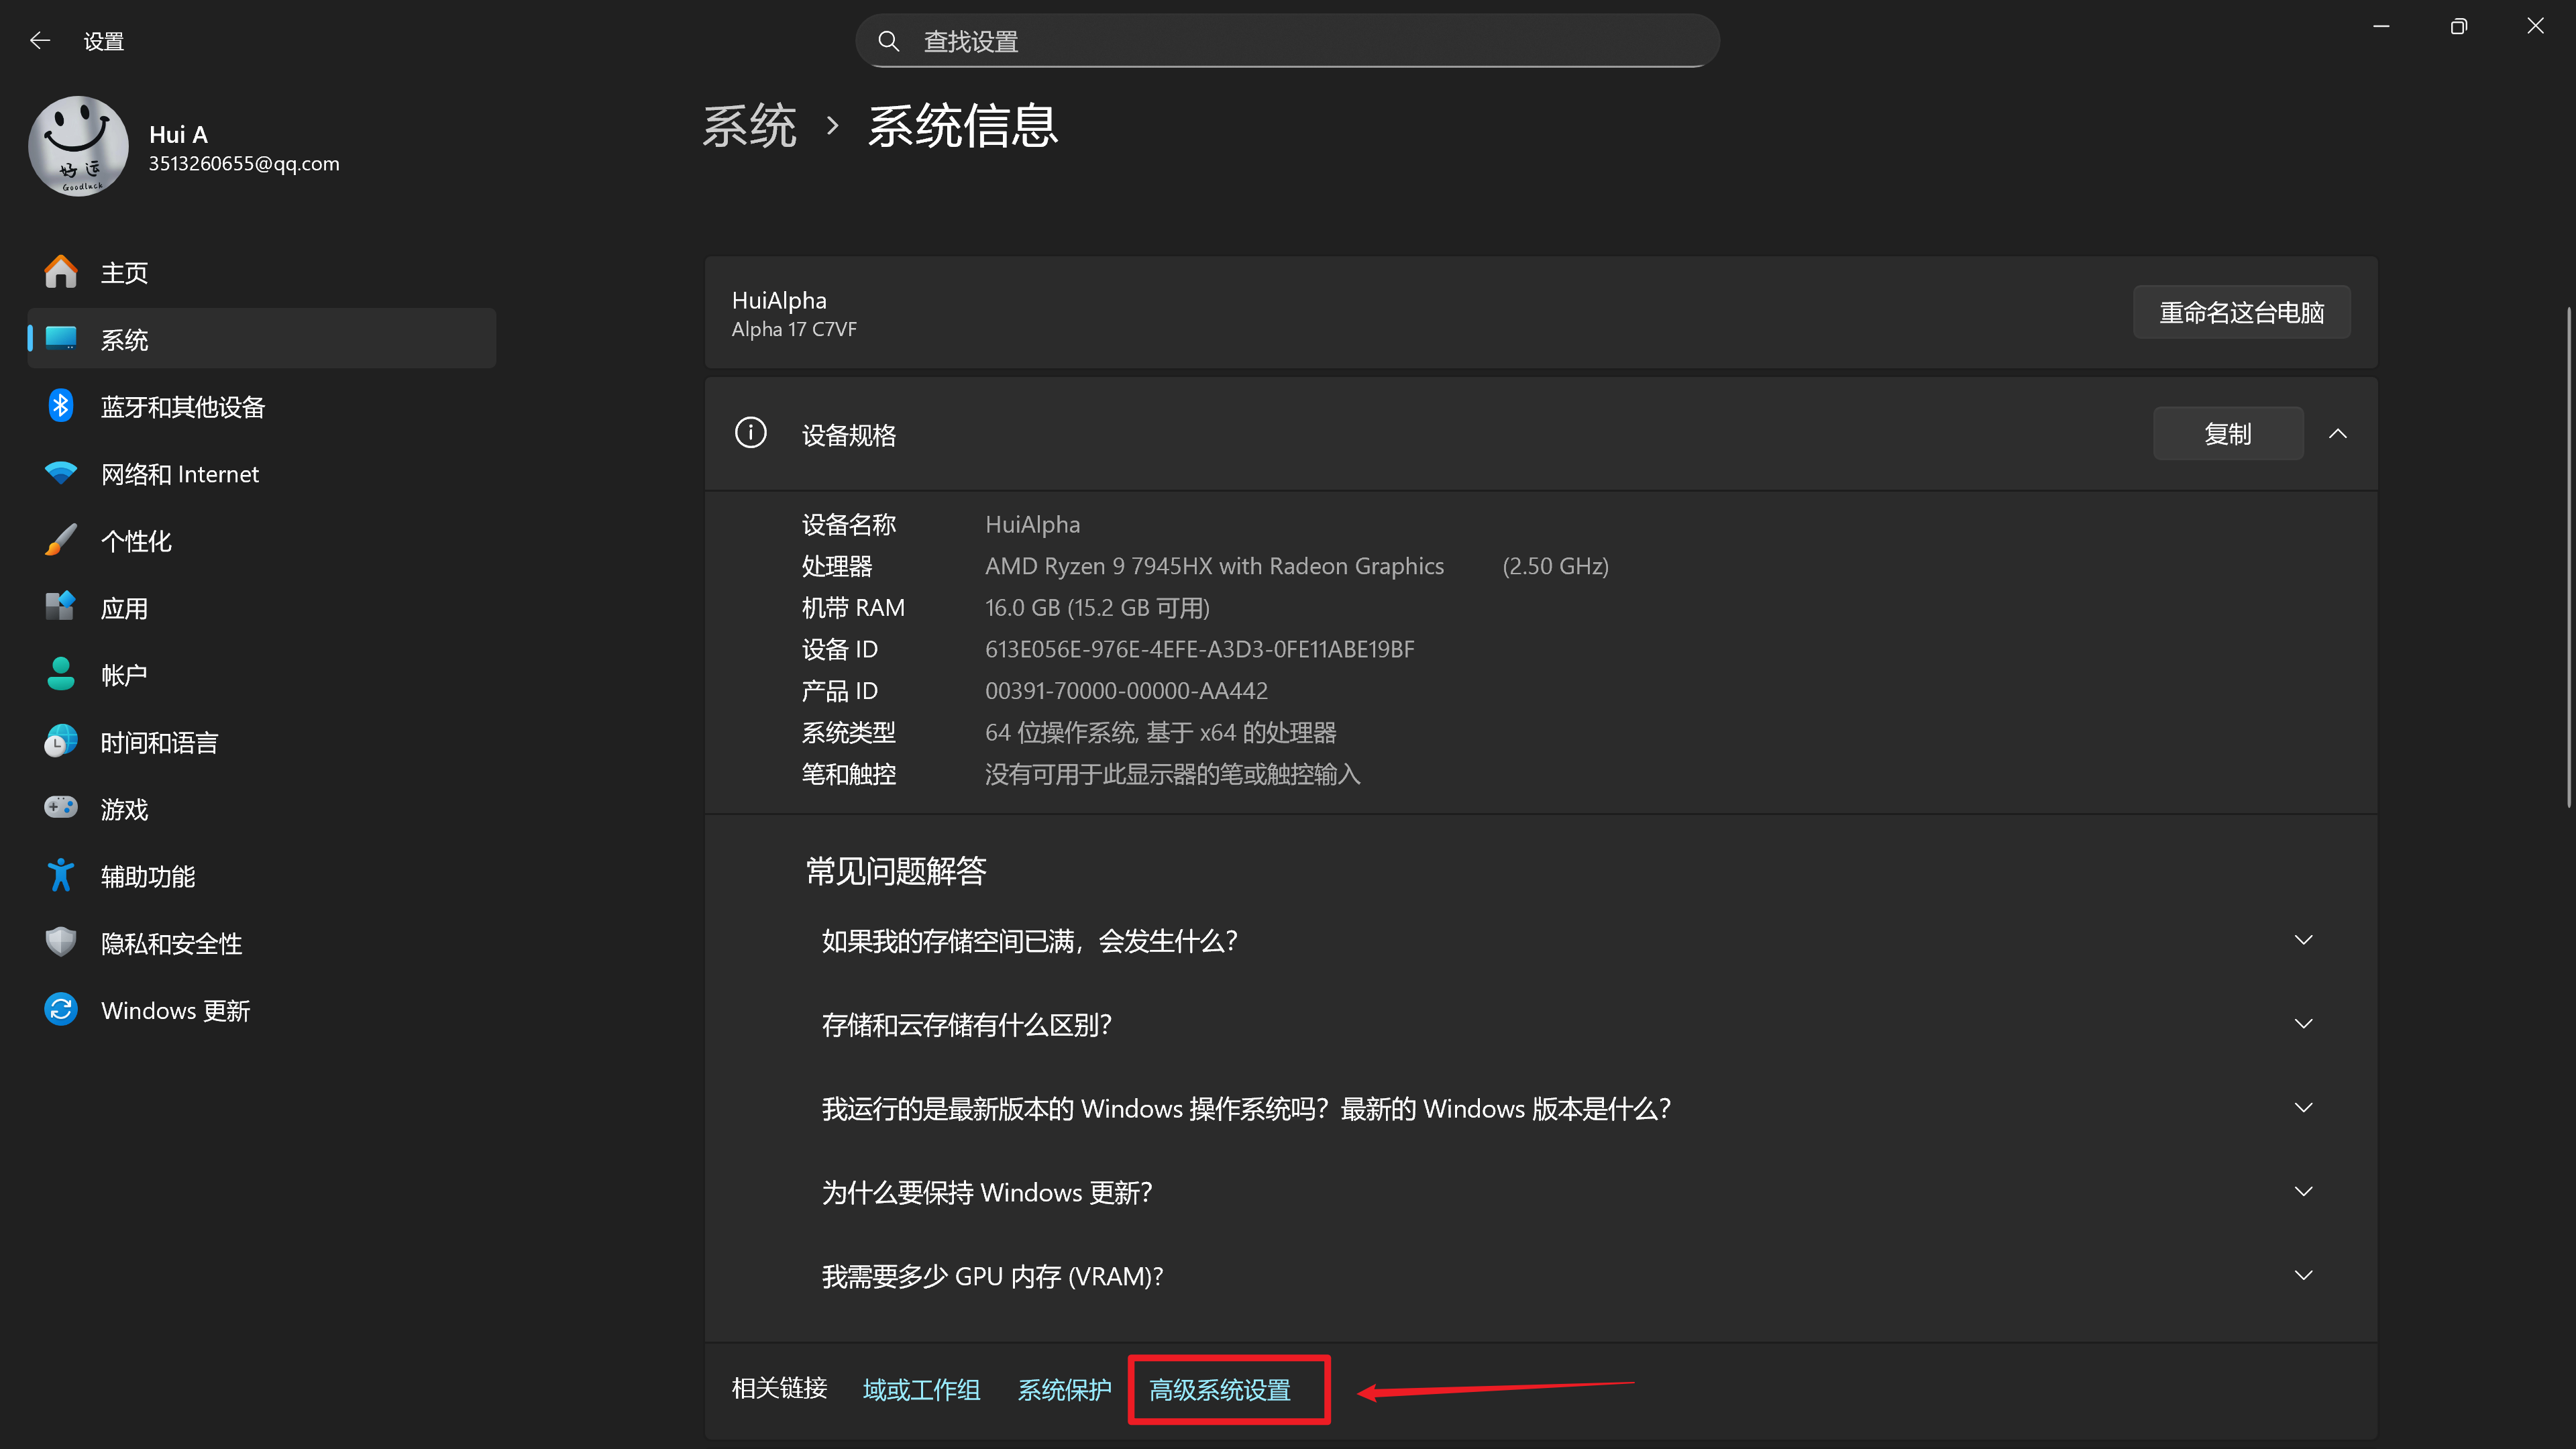2576x1449 pixels.
Task: Open the 高级系统设置 link
Action: [x=1220, y=1389]
